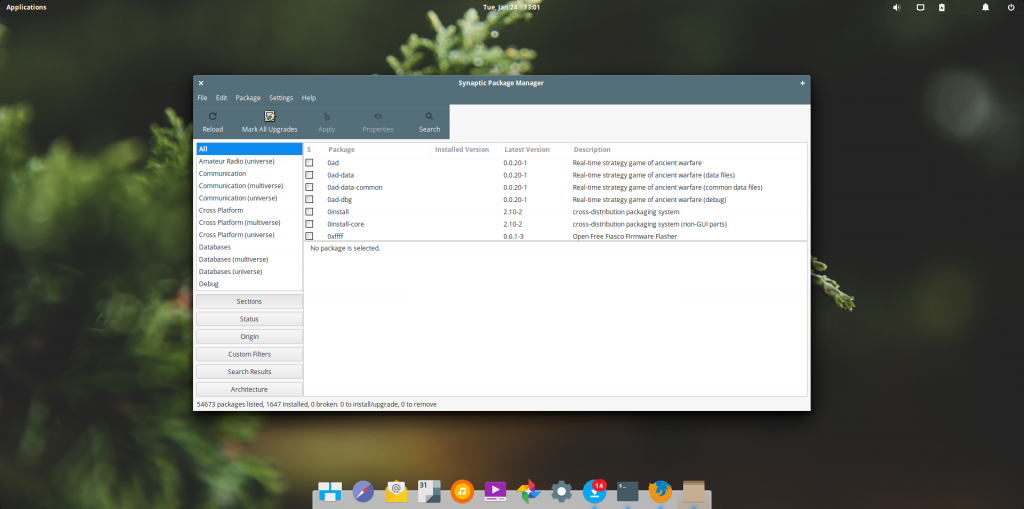The image size is (1024, 509).
Task: Open Search from the toolbar
Action: [x=429, y=116]
